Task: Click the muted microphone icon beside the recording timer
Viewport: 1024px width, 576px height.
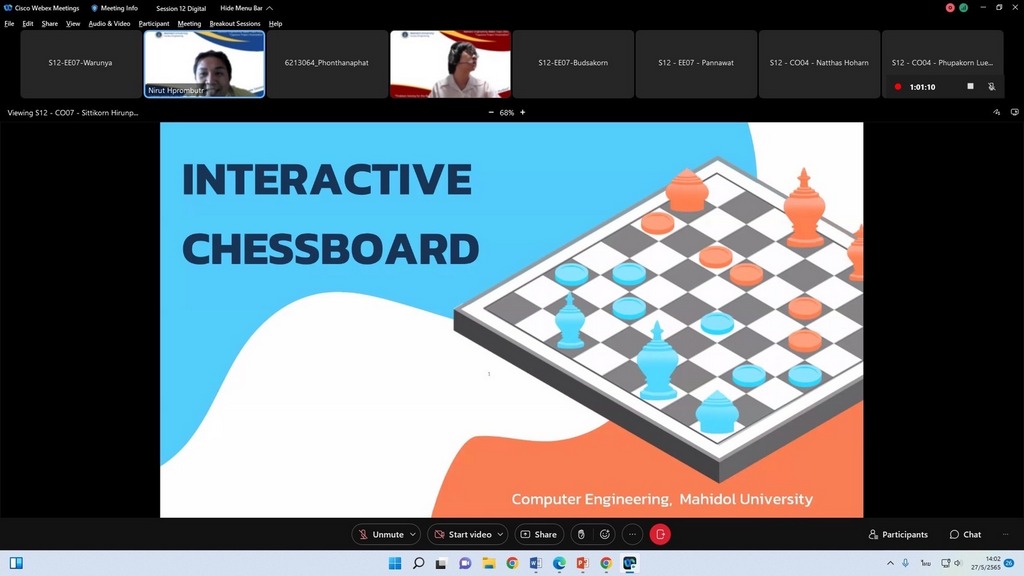Action: point(991,87)
